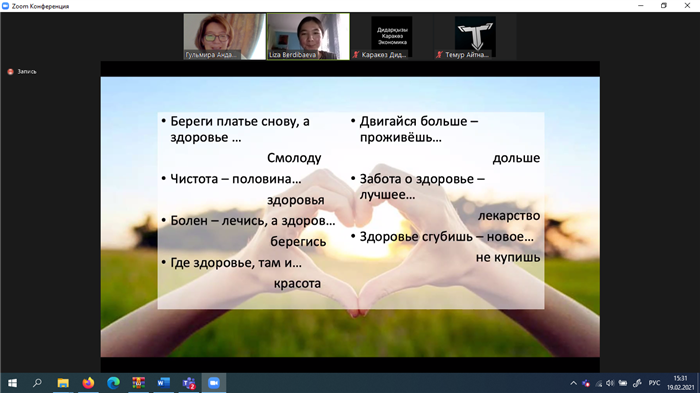Click muted mic icon on Каракоз tile

[x=356, y=55]
